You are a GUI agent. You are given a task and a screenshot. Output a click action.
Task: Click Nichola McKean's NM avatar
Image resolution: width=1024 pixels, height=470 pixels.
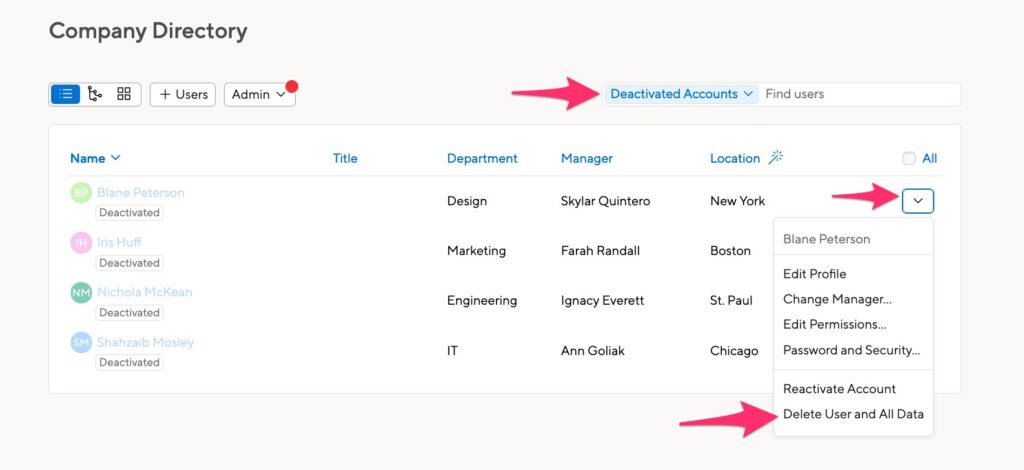tap(81, 292)
